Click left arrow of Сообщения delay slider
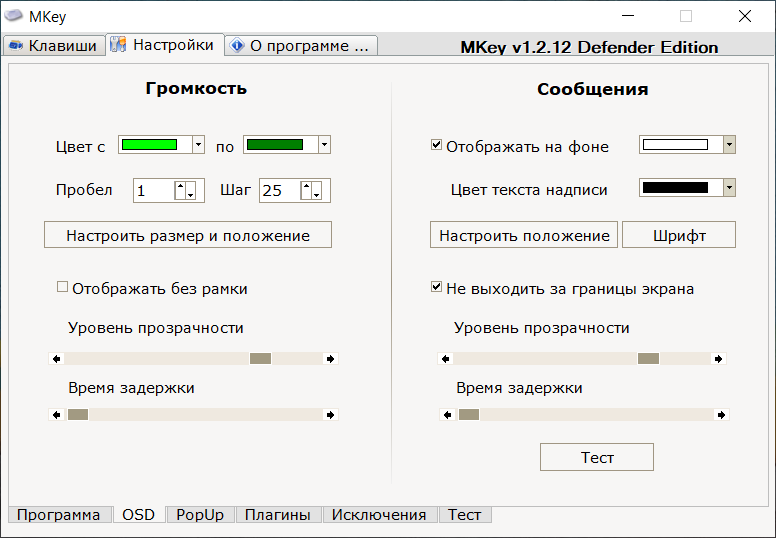This screenshot has width=776, height=538. (x=447, y=415)
